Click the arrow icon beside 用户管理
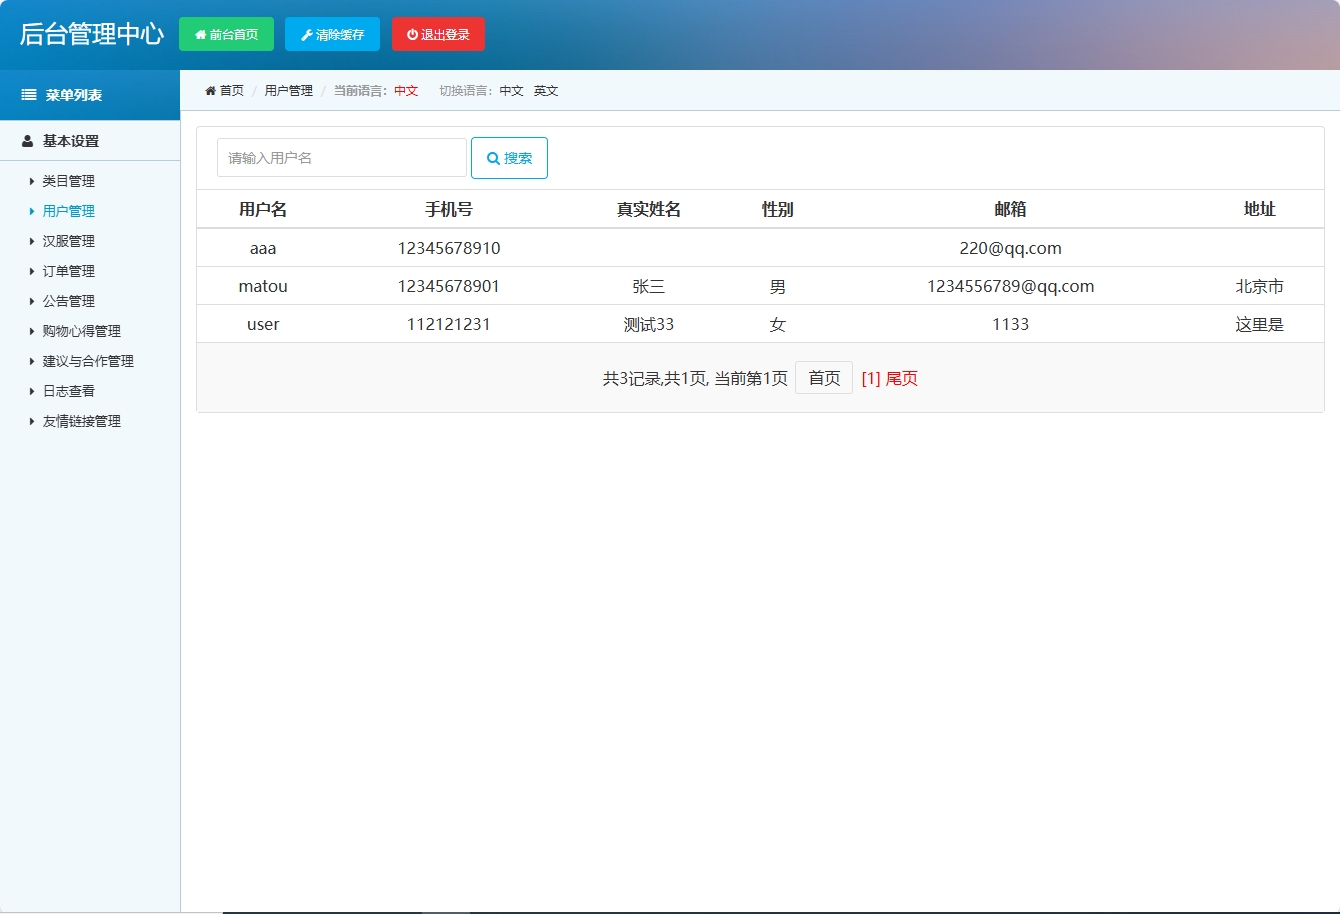1340x914 pixels. 30,211
